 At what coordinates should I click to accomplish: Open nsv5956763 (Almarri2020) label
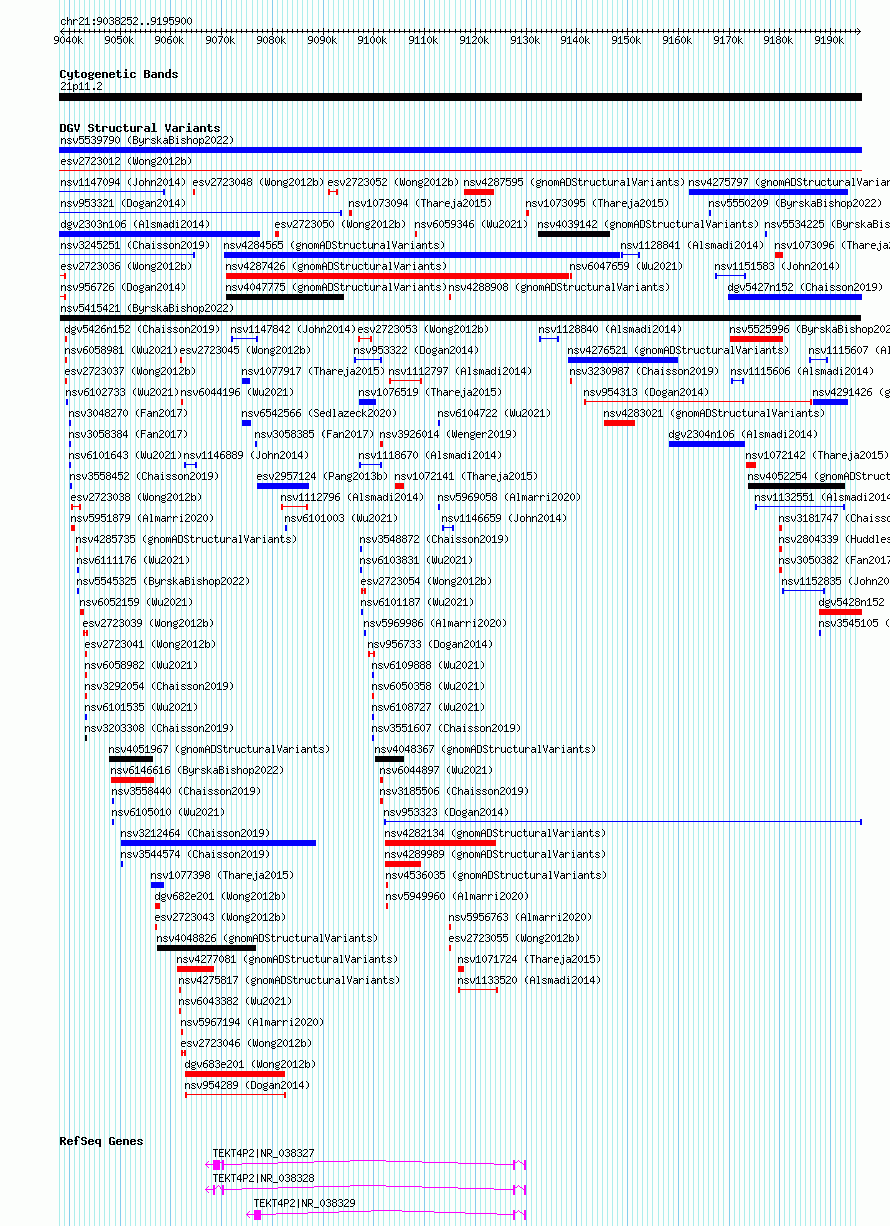click(x=520, y=917)
